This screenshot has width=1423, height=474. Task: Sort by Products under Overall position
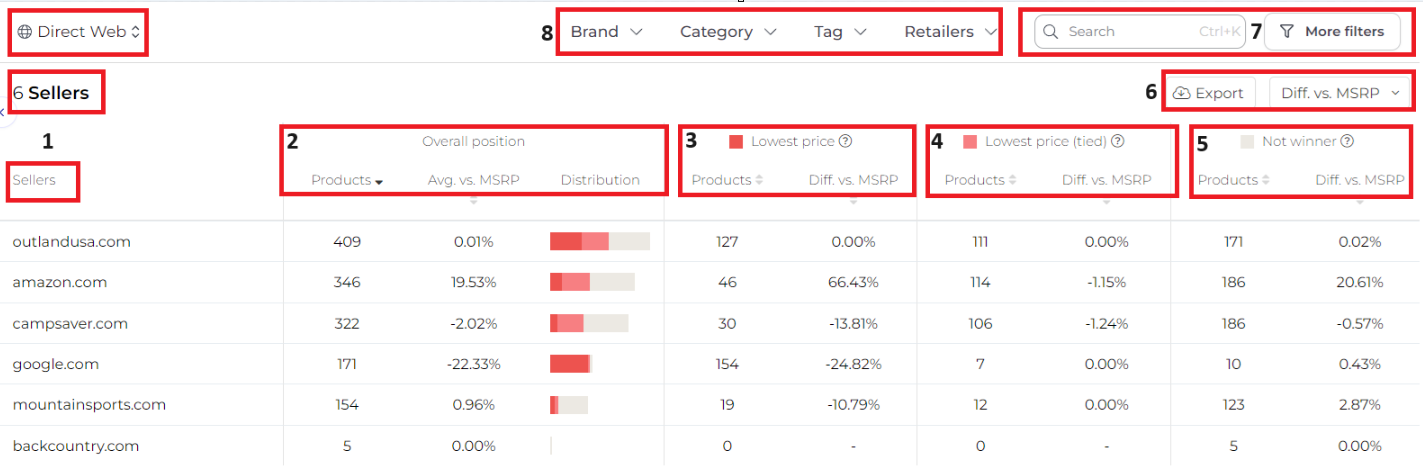pyautogui.click(x=347, y=181)
